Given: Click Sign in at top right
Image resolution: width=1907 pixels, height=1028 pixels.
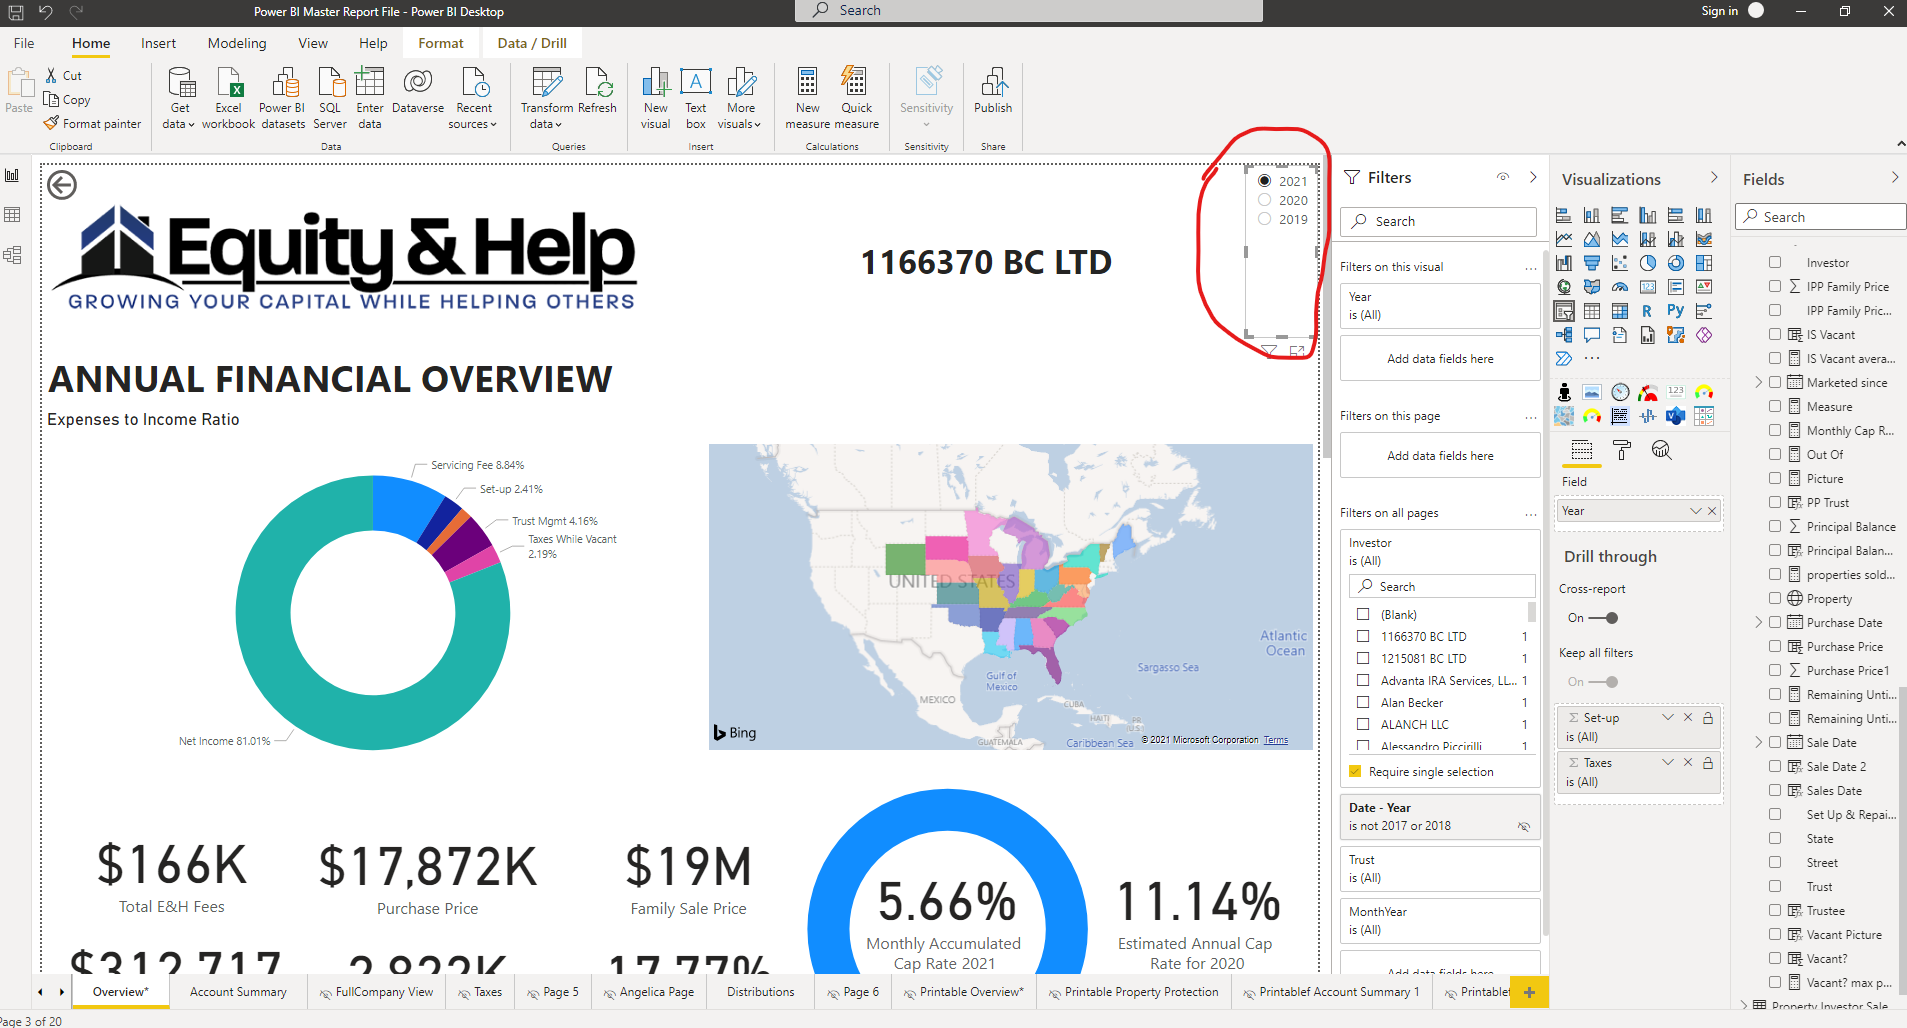Looking at the screenshot, I should (1719, 11).
